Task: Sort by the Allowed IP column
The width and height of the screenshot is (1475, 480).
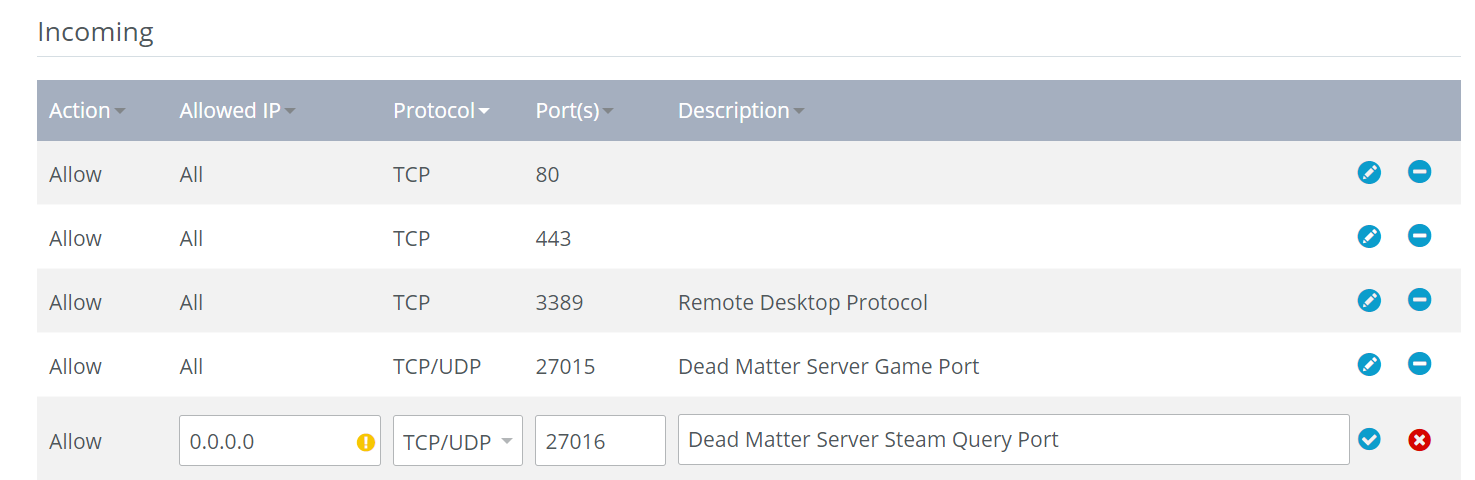Action: (x=238, y=111)
